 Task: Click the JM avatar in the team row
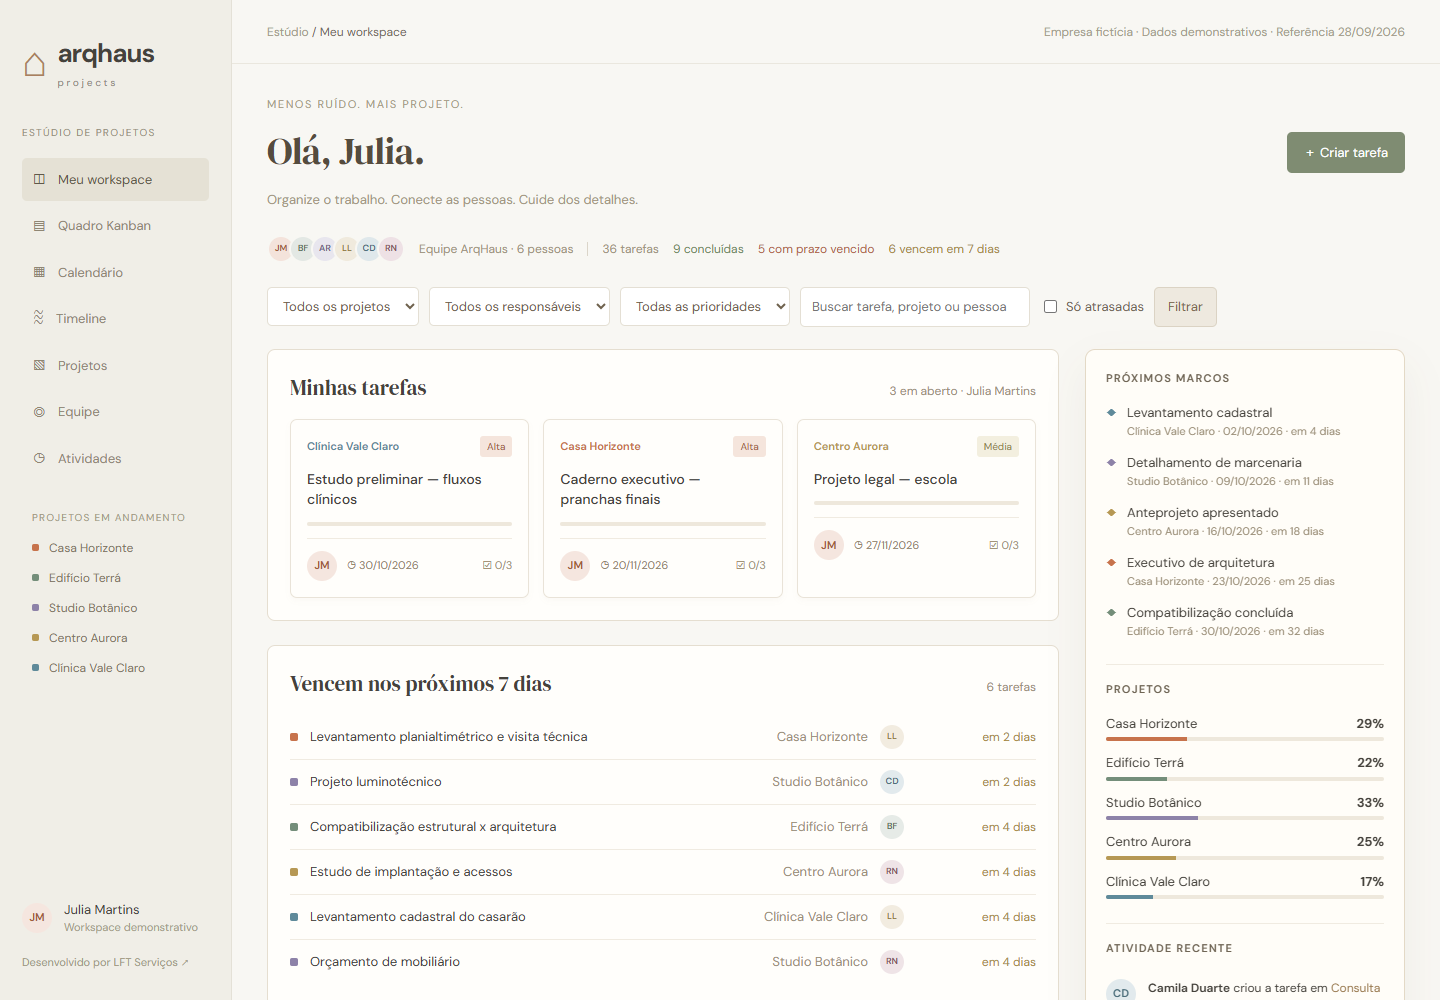(281, 249)
